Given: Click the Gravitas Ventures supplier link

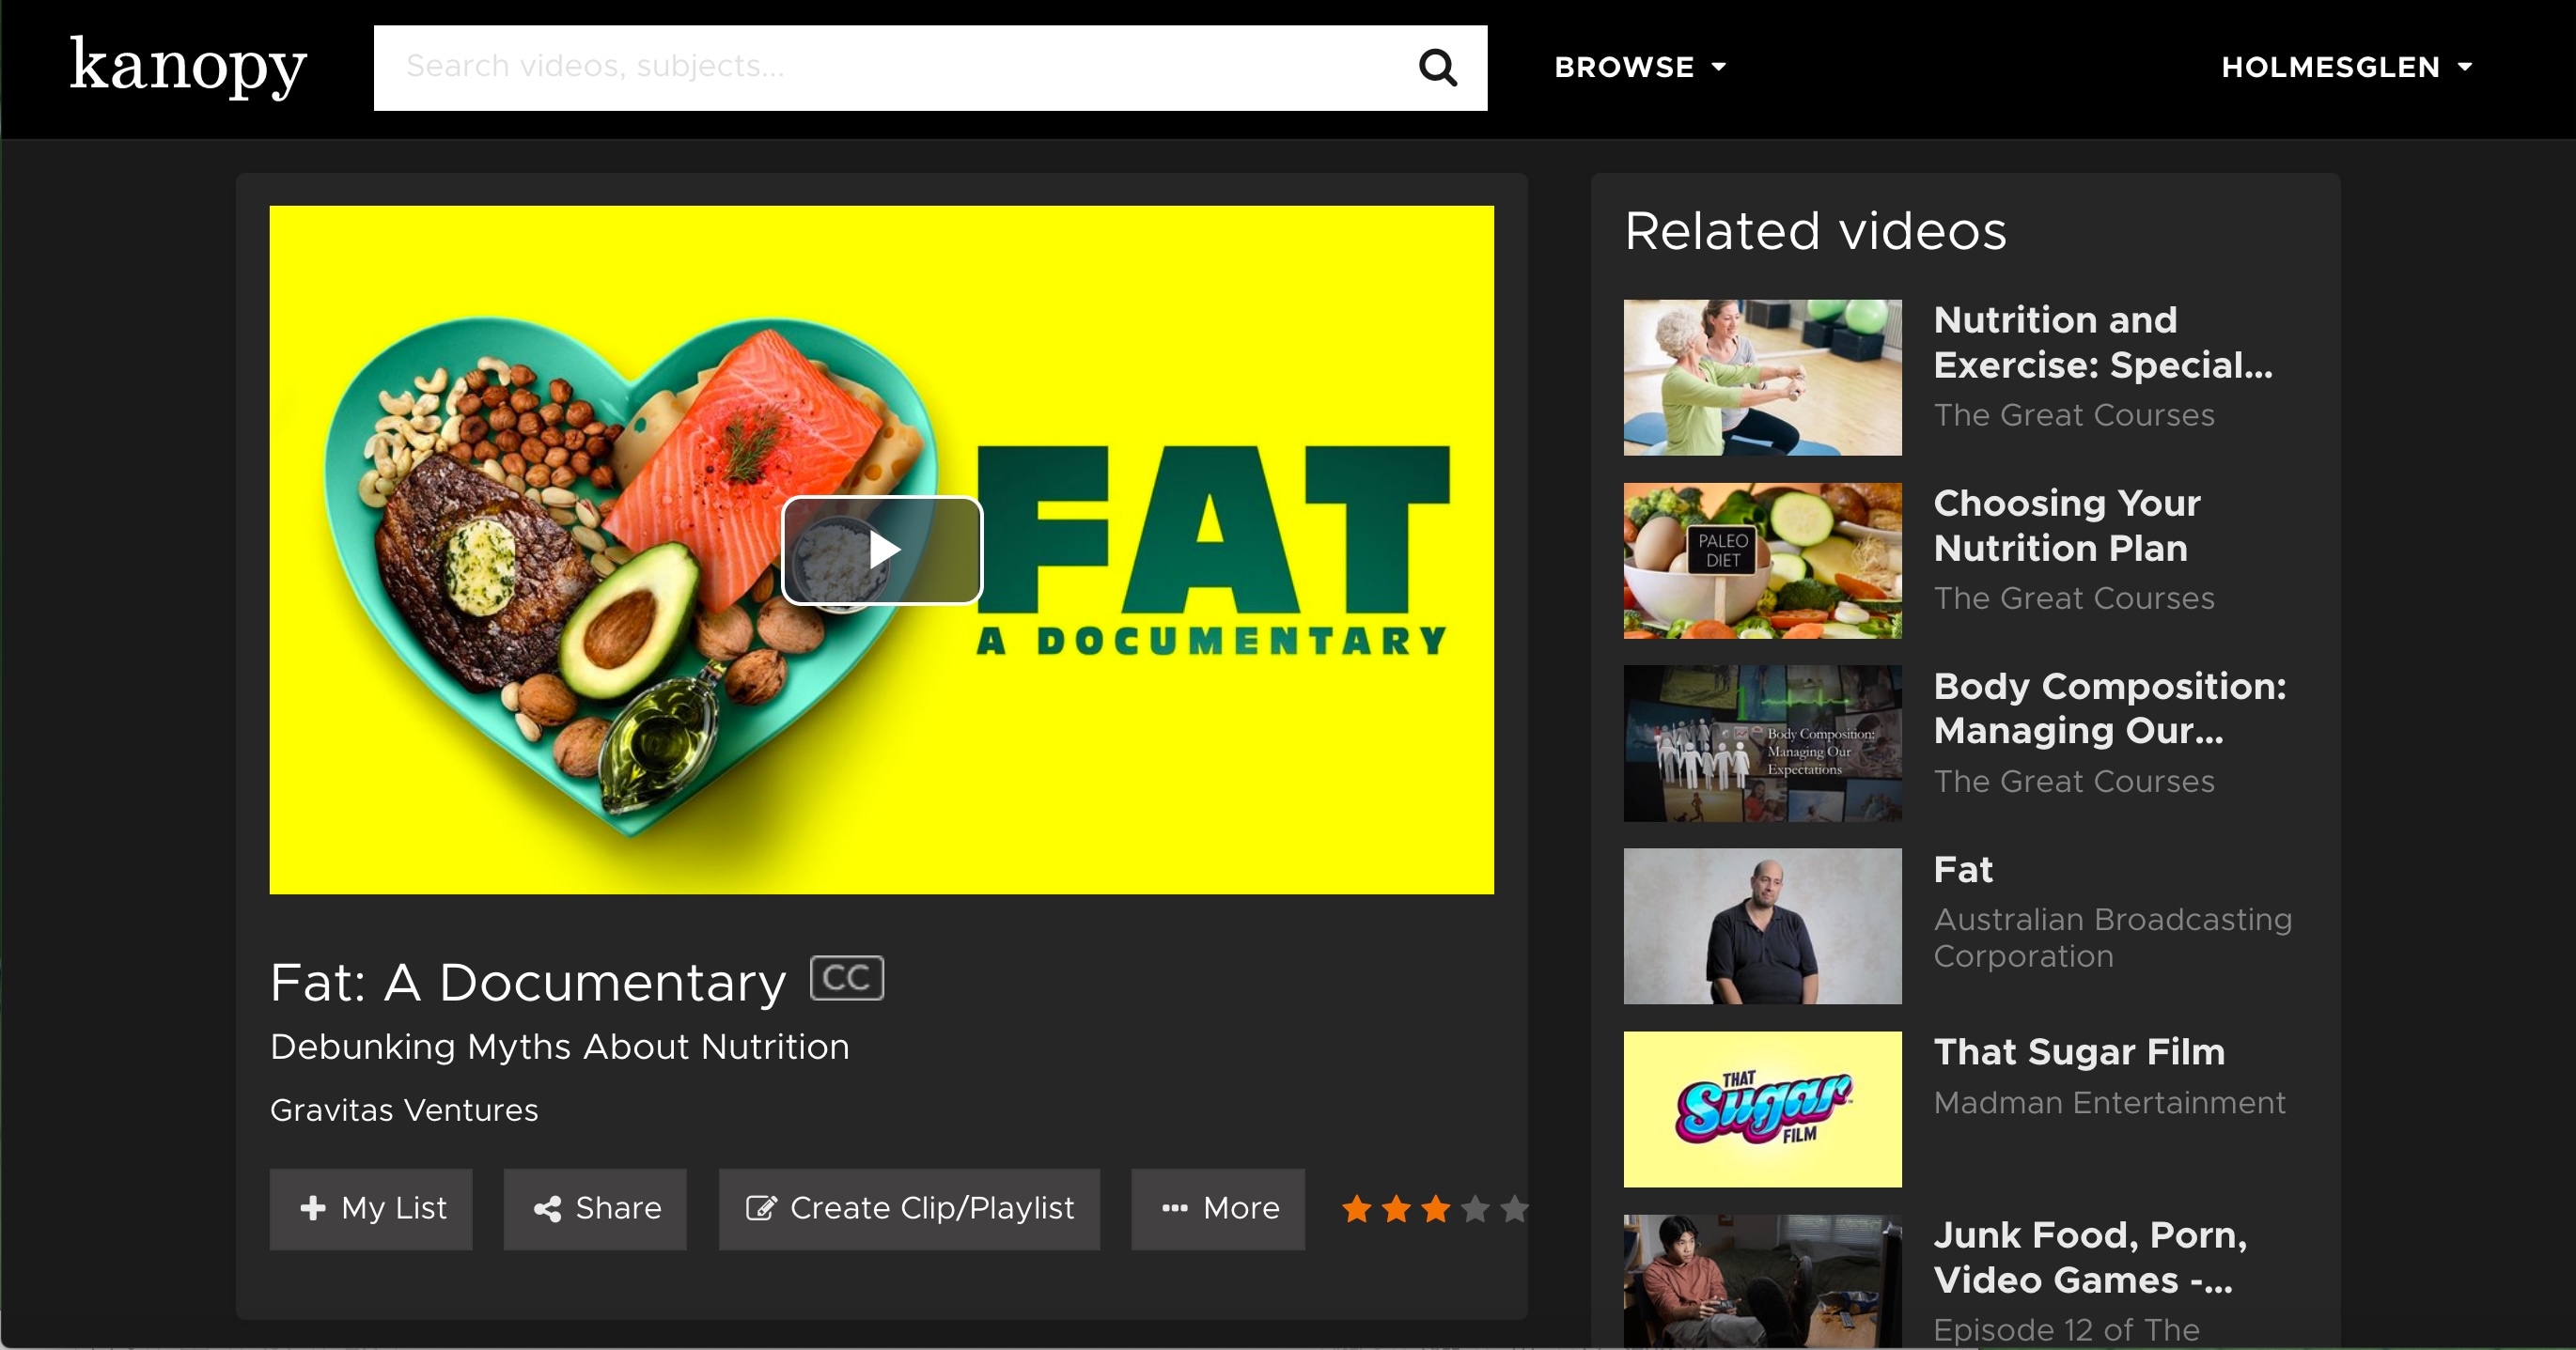Looking at the screenshot, I should (x=404, y=1110).
